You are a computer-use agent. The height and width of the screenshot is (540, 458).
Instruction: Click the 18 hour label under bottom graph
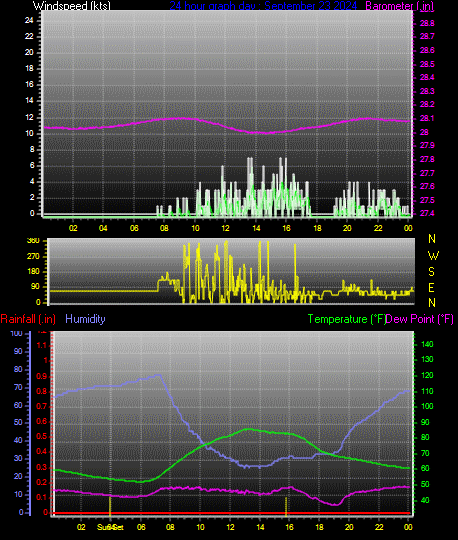coord(319,527)
